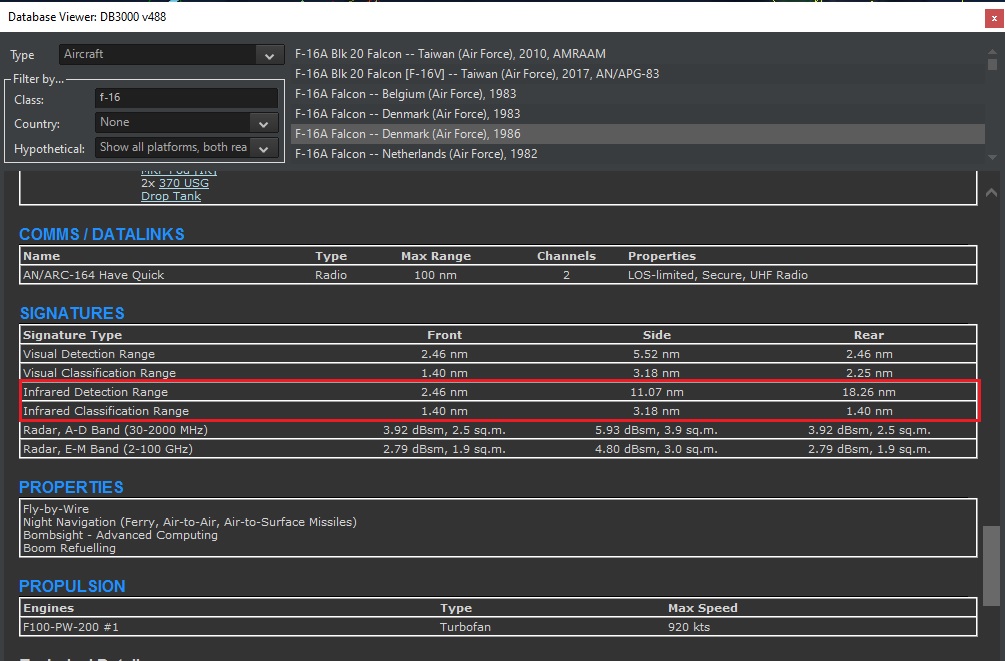Click the Visual Classification Range row label
1005x661 pixels.
[99, 373]
